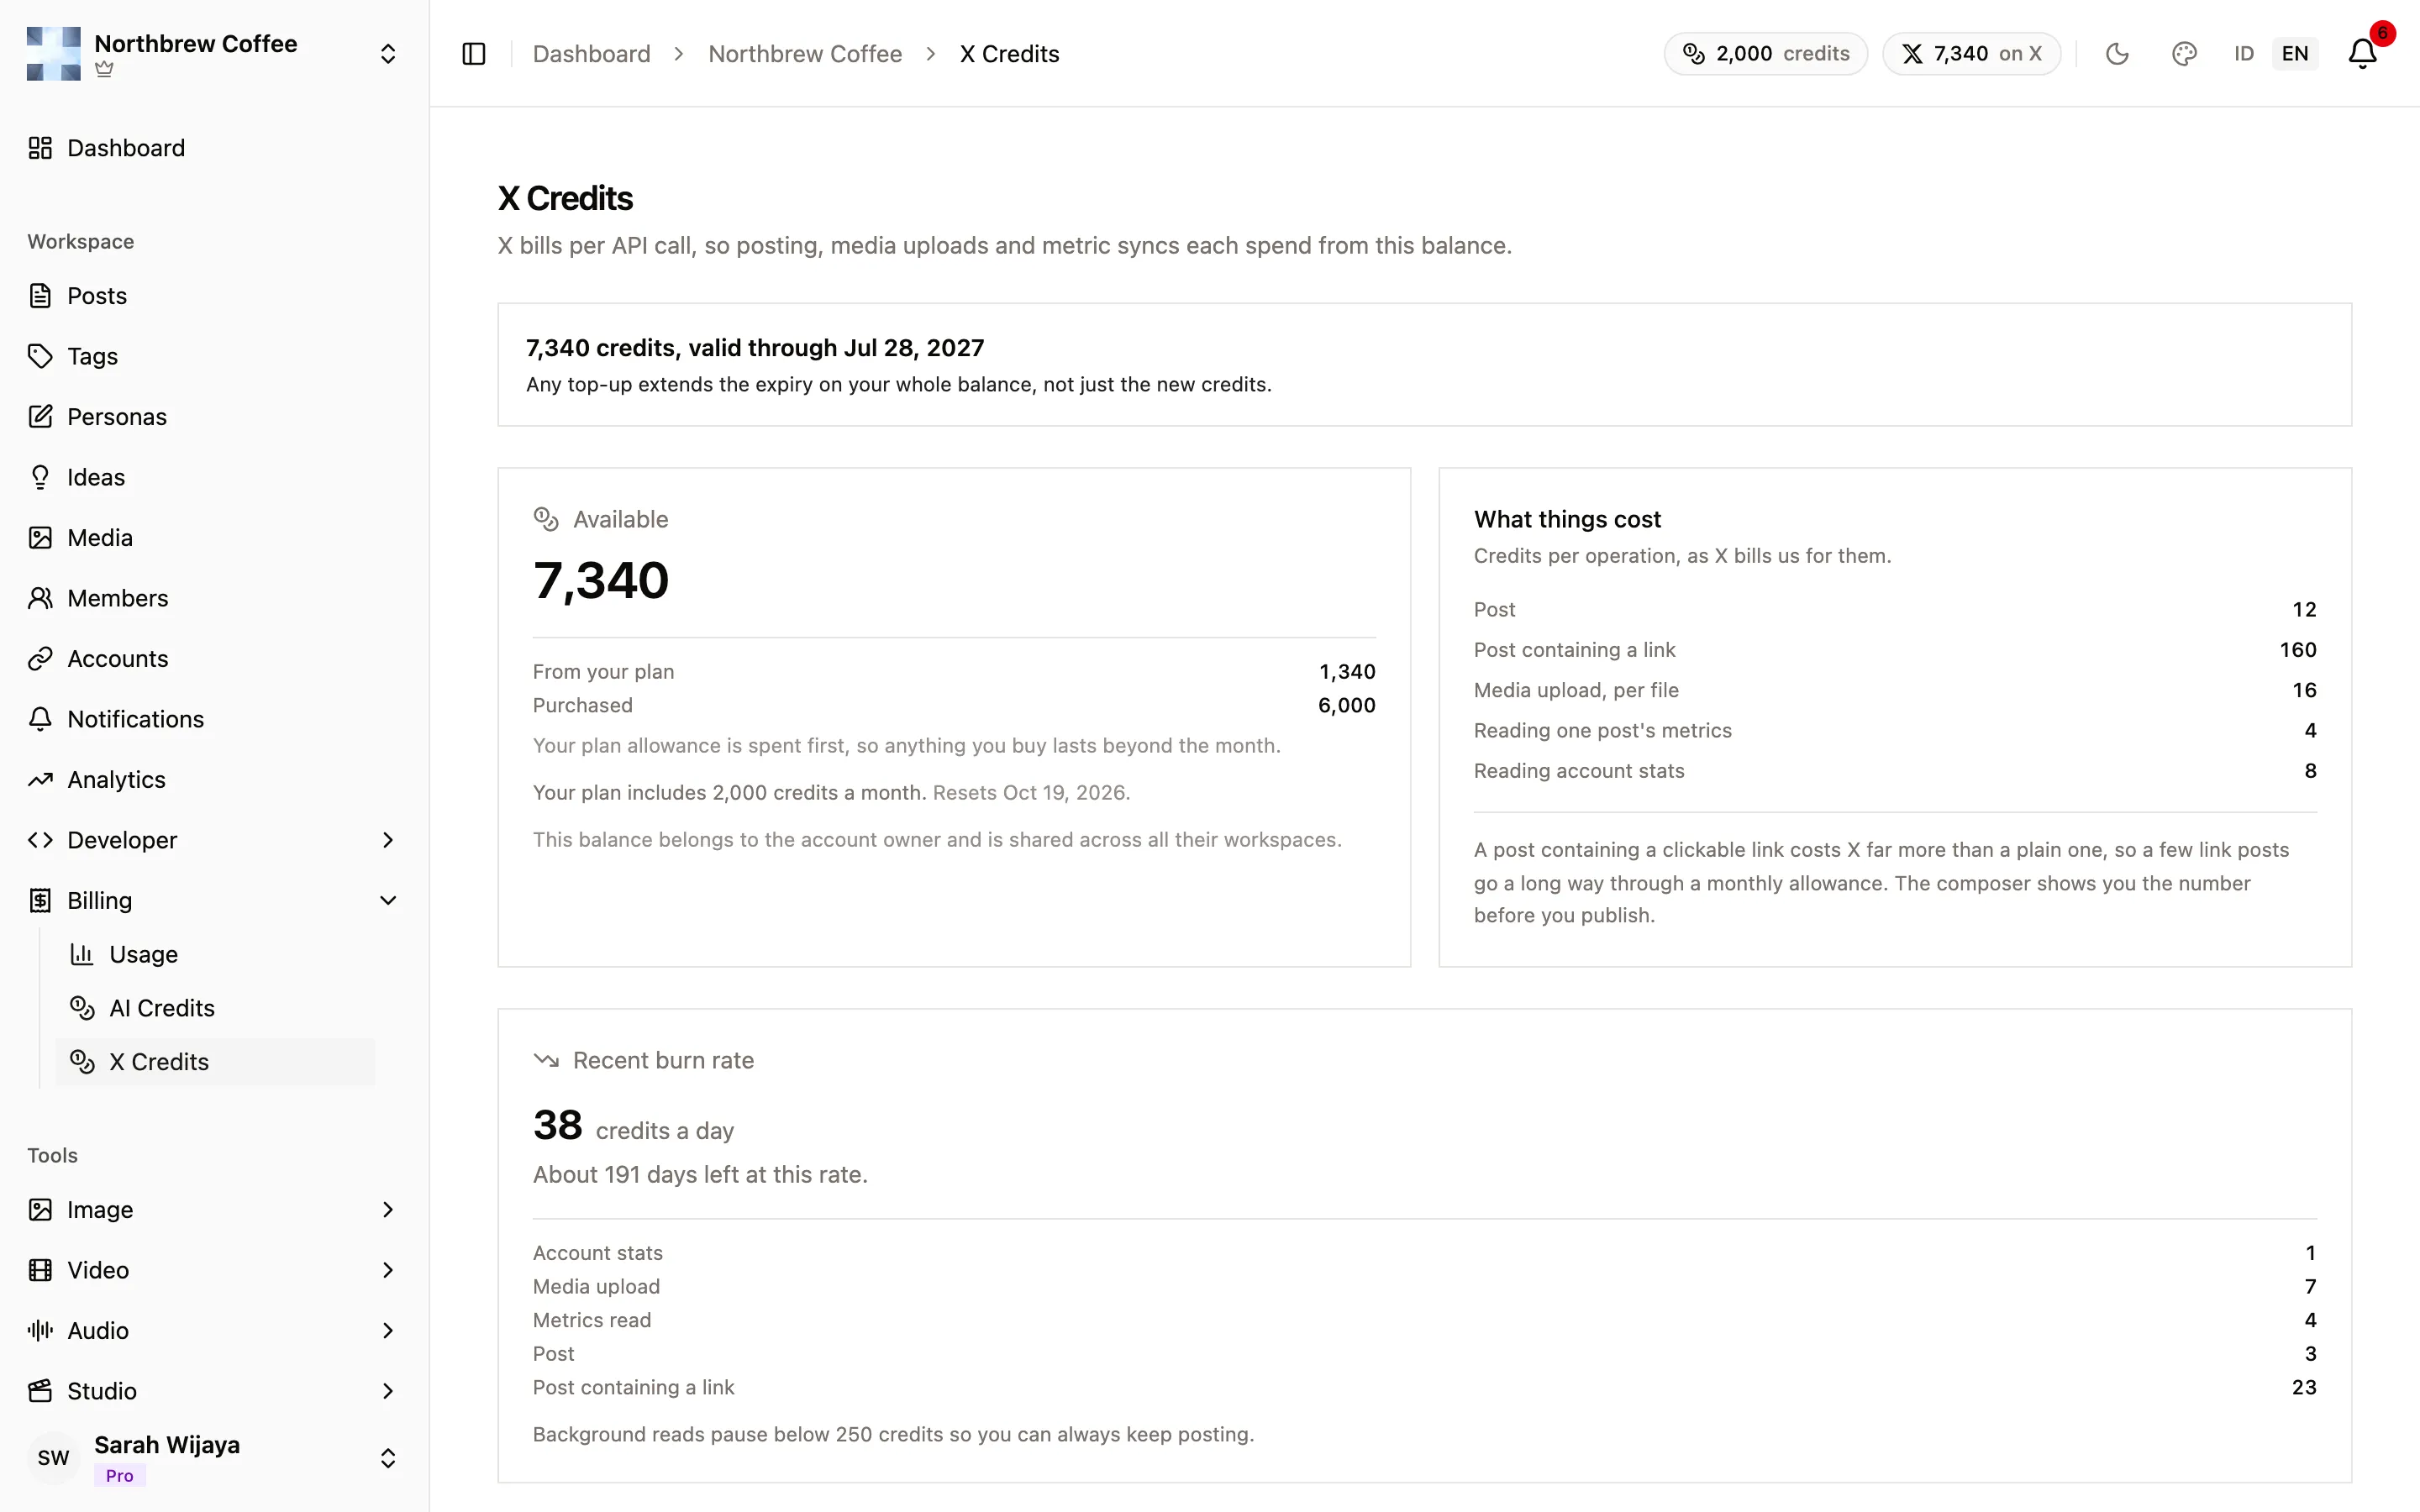Open Sarah Wijaya user menu

coord(213,1458)
